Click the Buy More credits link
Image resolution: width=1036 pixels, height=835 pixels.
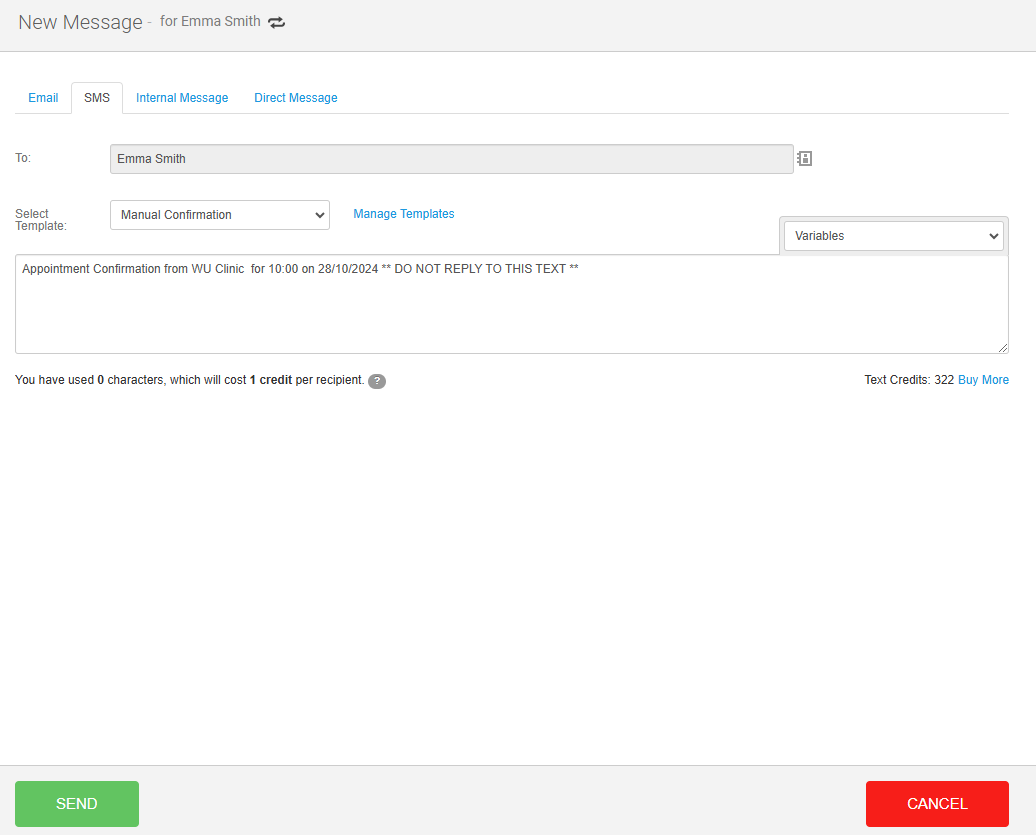(x=983, y=380)
